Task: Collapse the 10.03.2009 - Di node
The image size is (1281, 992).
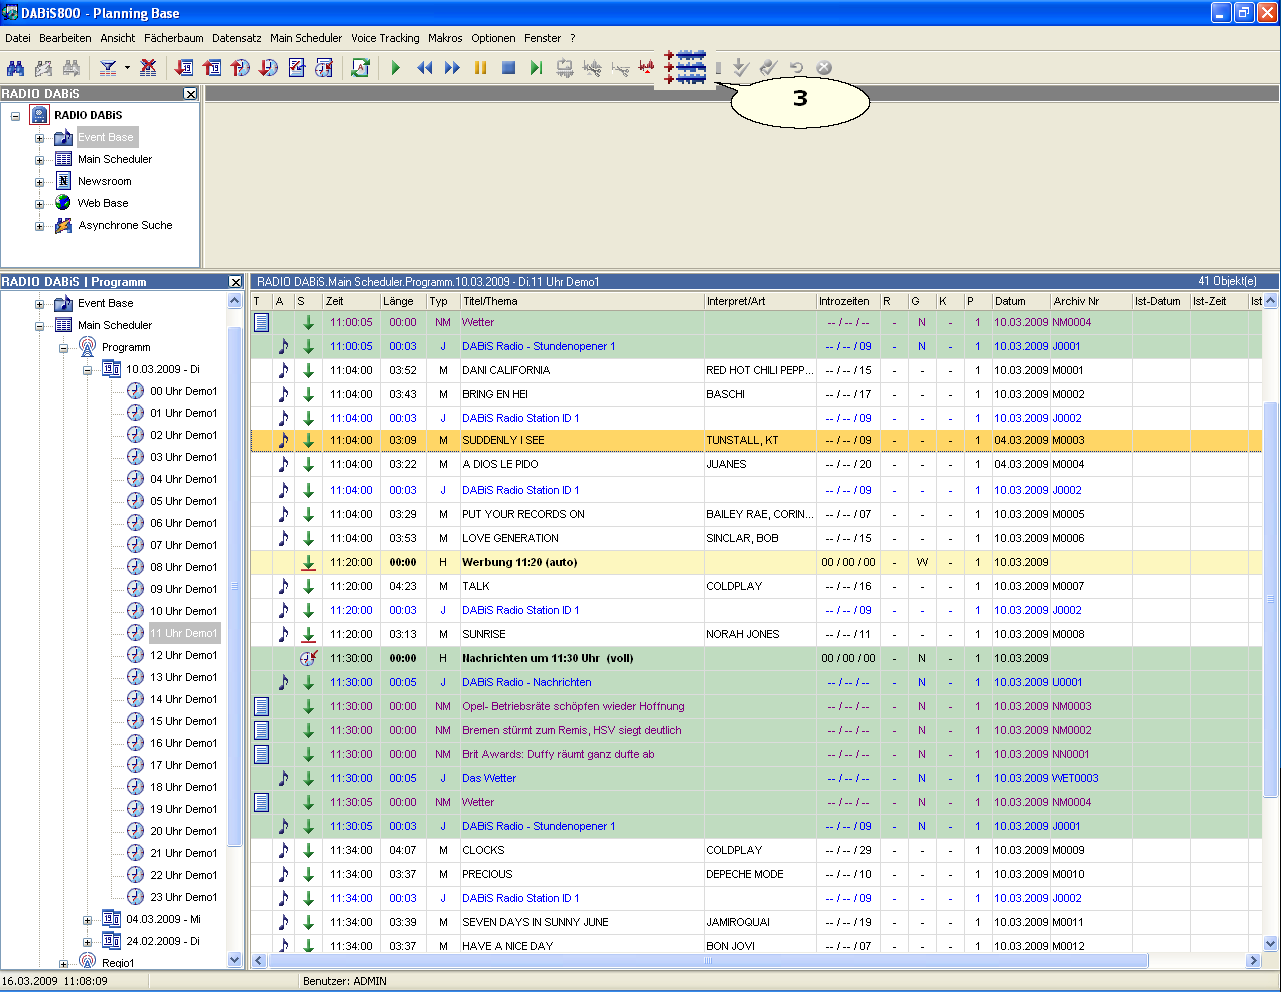Action: tap(87, 370)
